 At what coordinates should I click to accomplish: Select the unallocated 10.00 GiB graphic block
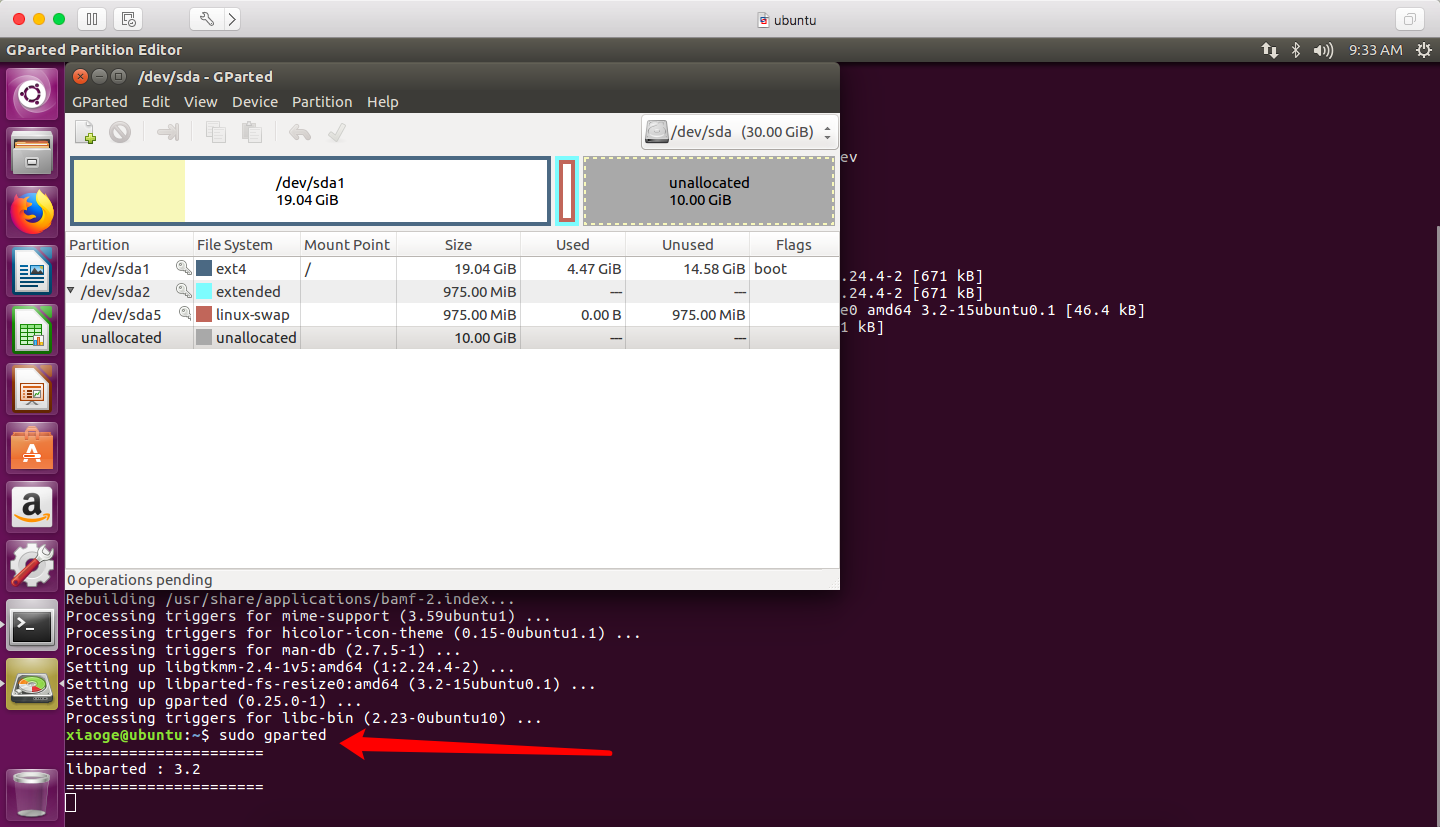[x=709, y=191]
